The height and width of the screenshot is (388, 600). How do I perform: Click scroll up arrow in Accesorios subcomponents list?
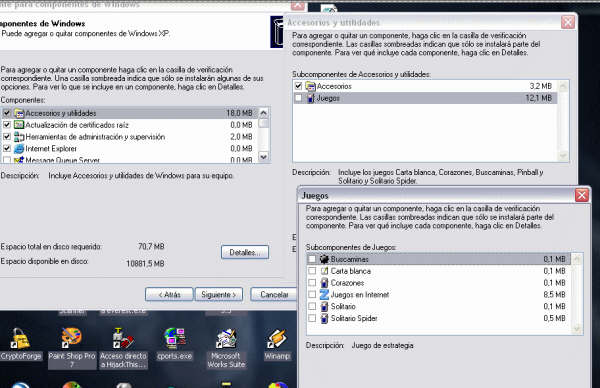(563, 86)
